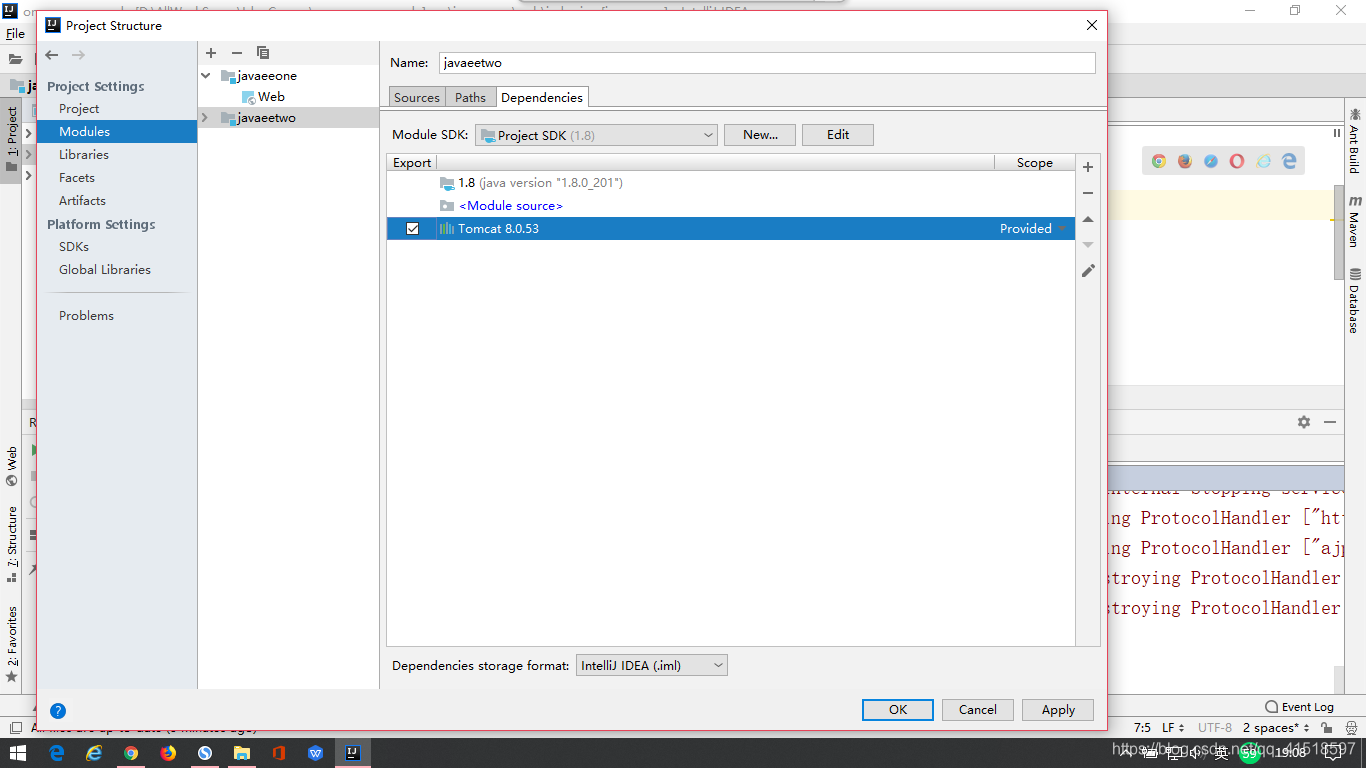1366x768 pixels.
Task: Click Apply button
Action: pyautogui.click(x=1058, y=710)
